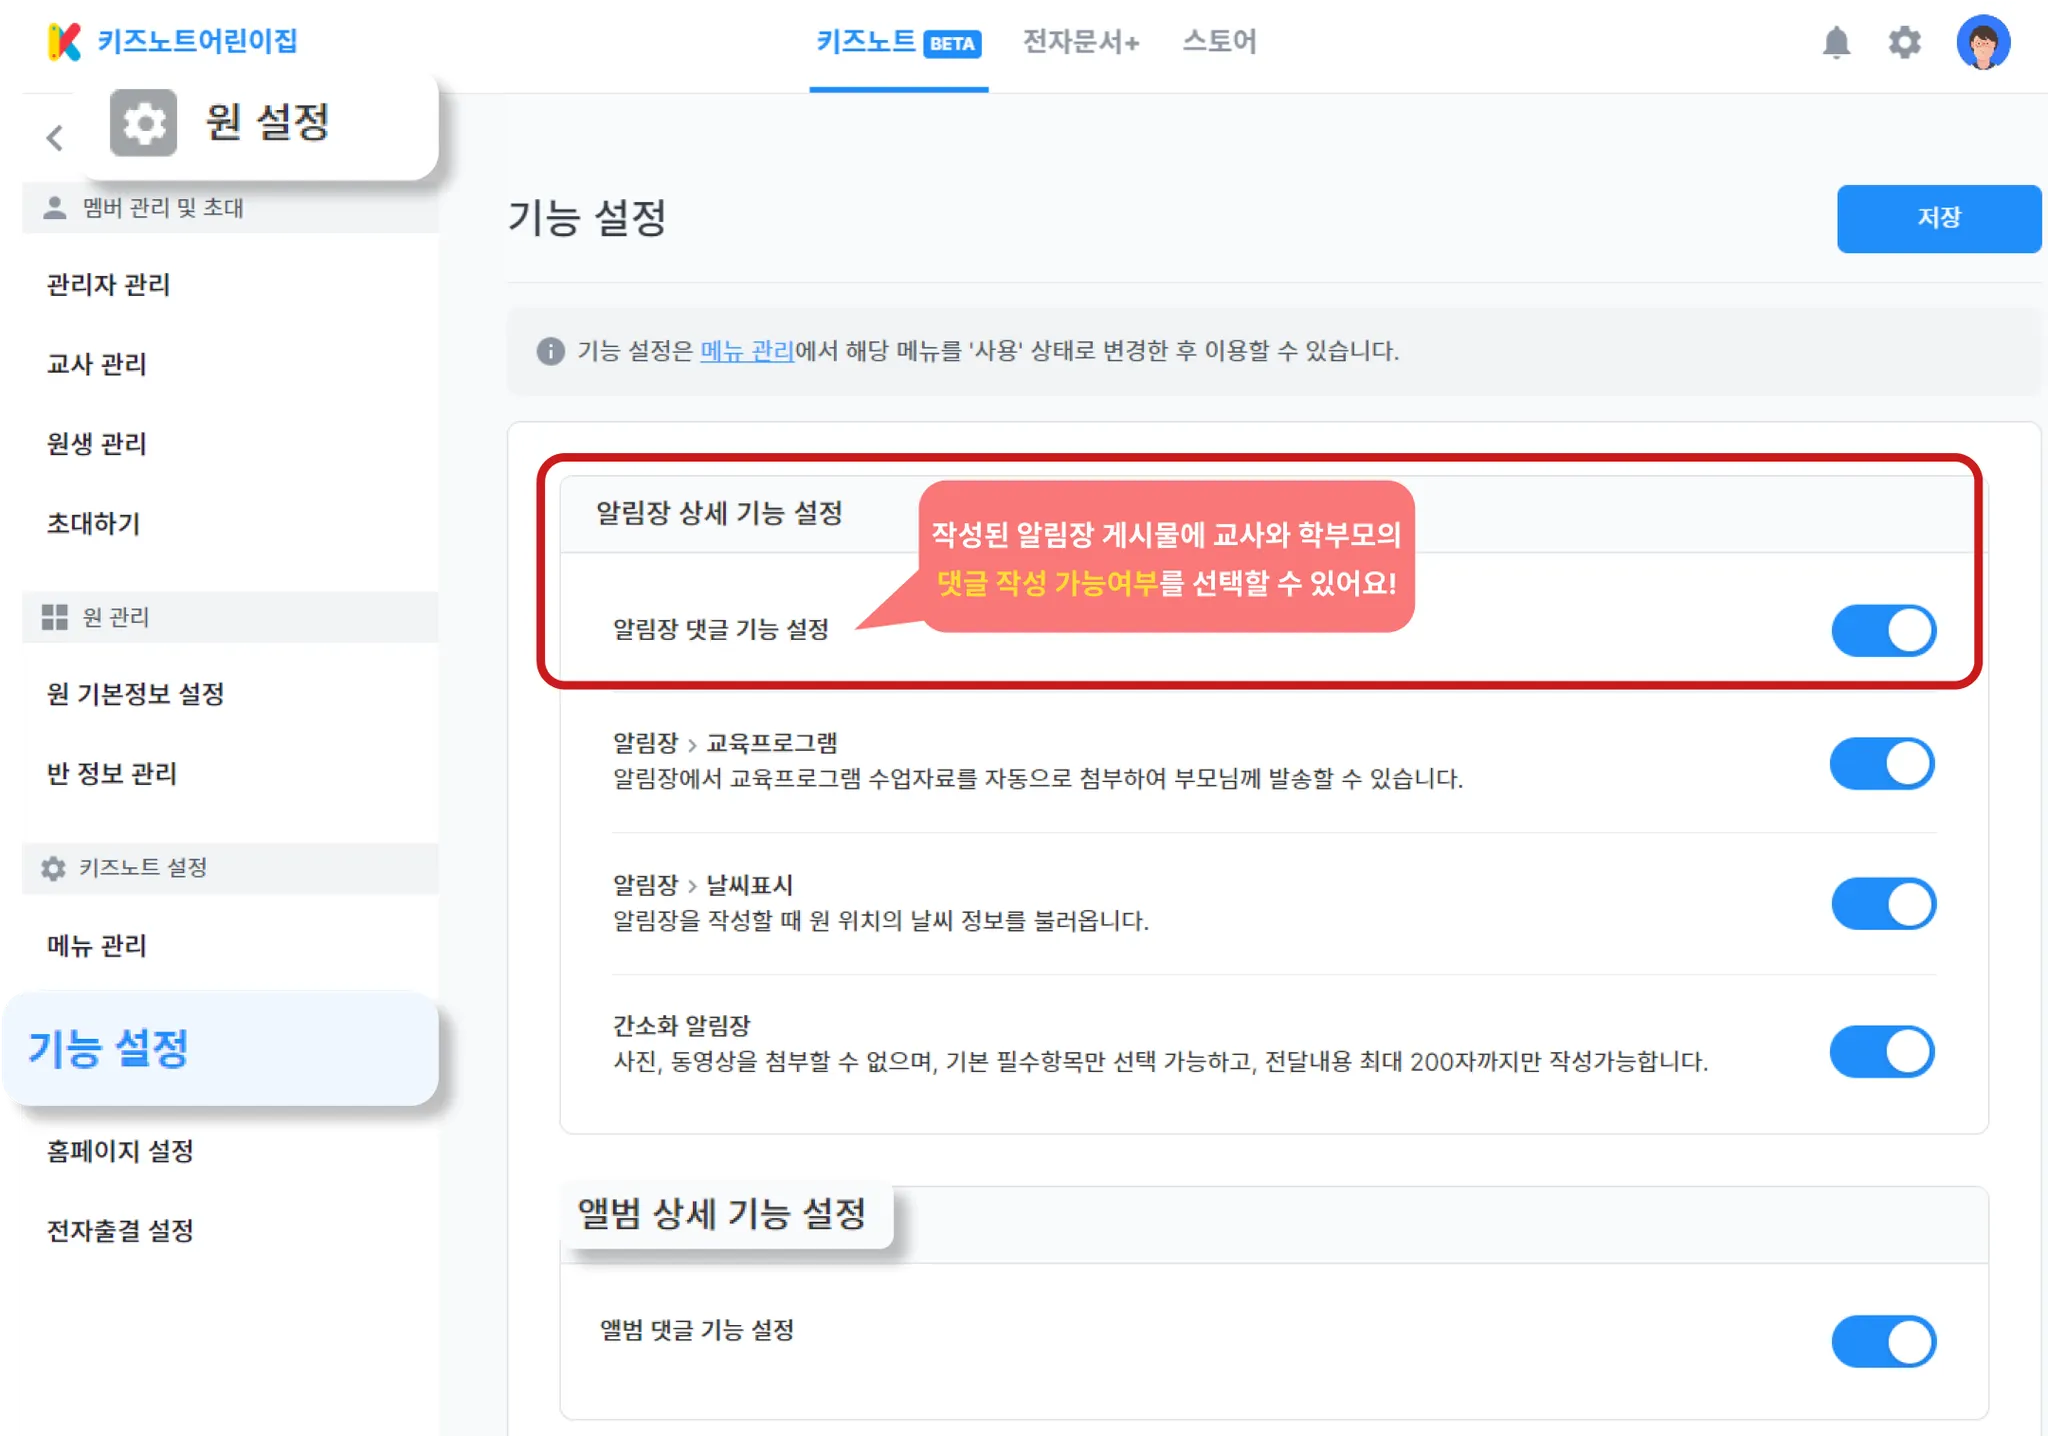This screenshot has width=2048, height=1436.
Task: Disable the 알림장 교육프로그램 toggle
Action: [x=1881, y=764]
